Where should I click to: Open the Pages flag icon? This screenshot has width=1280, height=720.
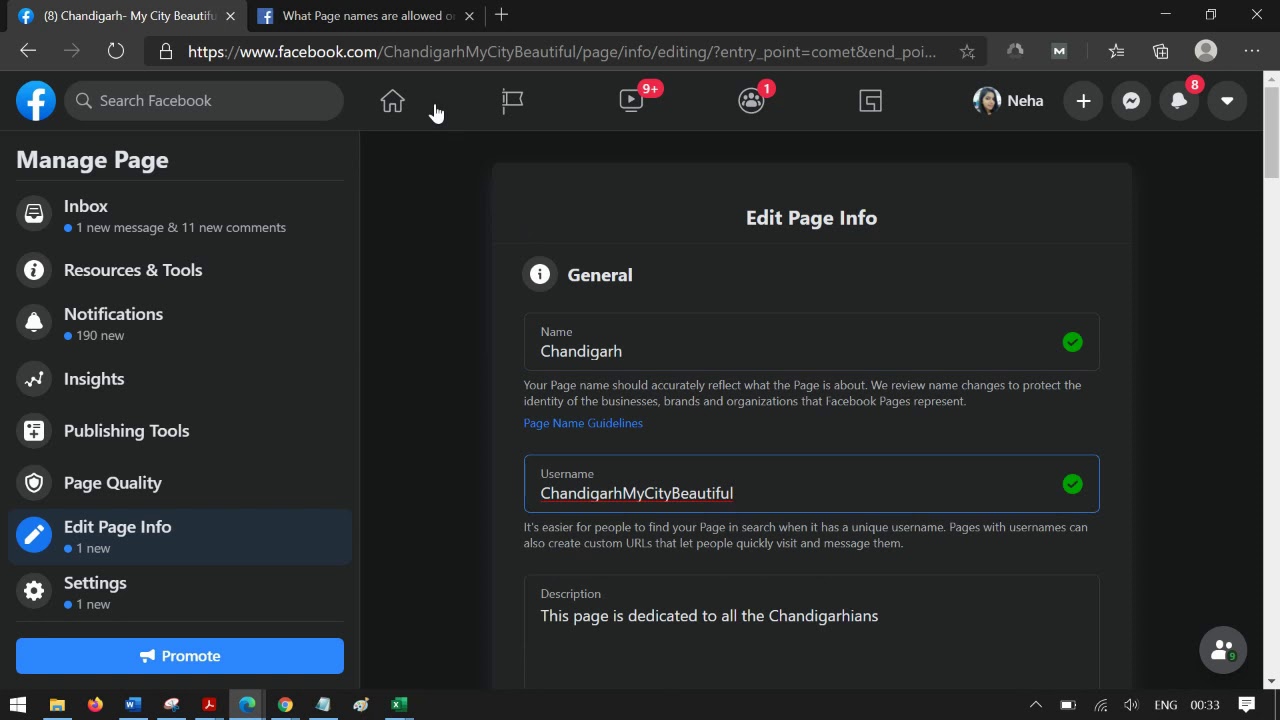click(x=512, y=101)
